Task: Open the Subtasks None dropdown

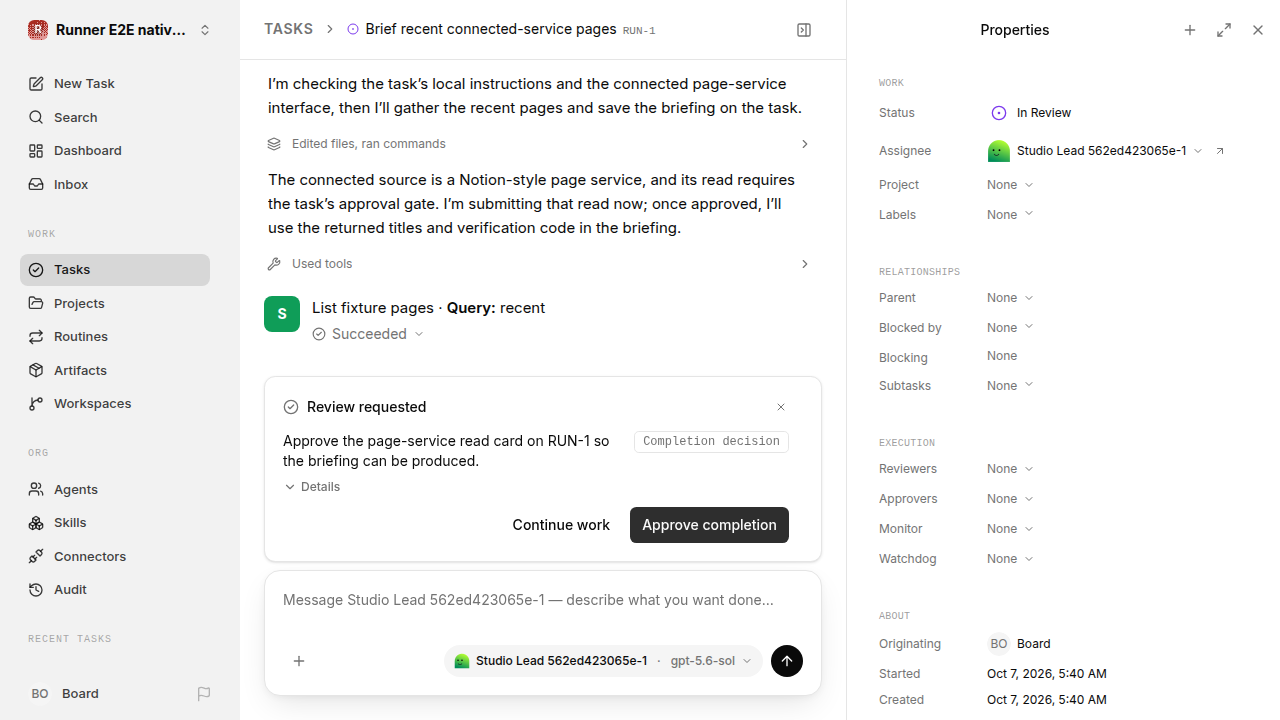Action: tap(1010, 386)
